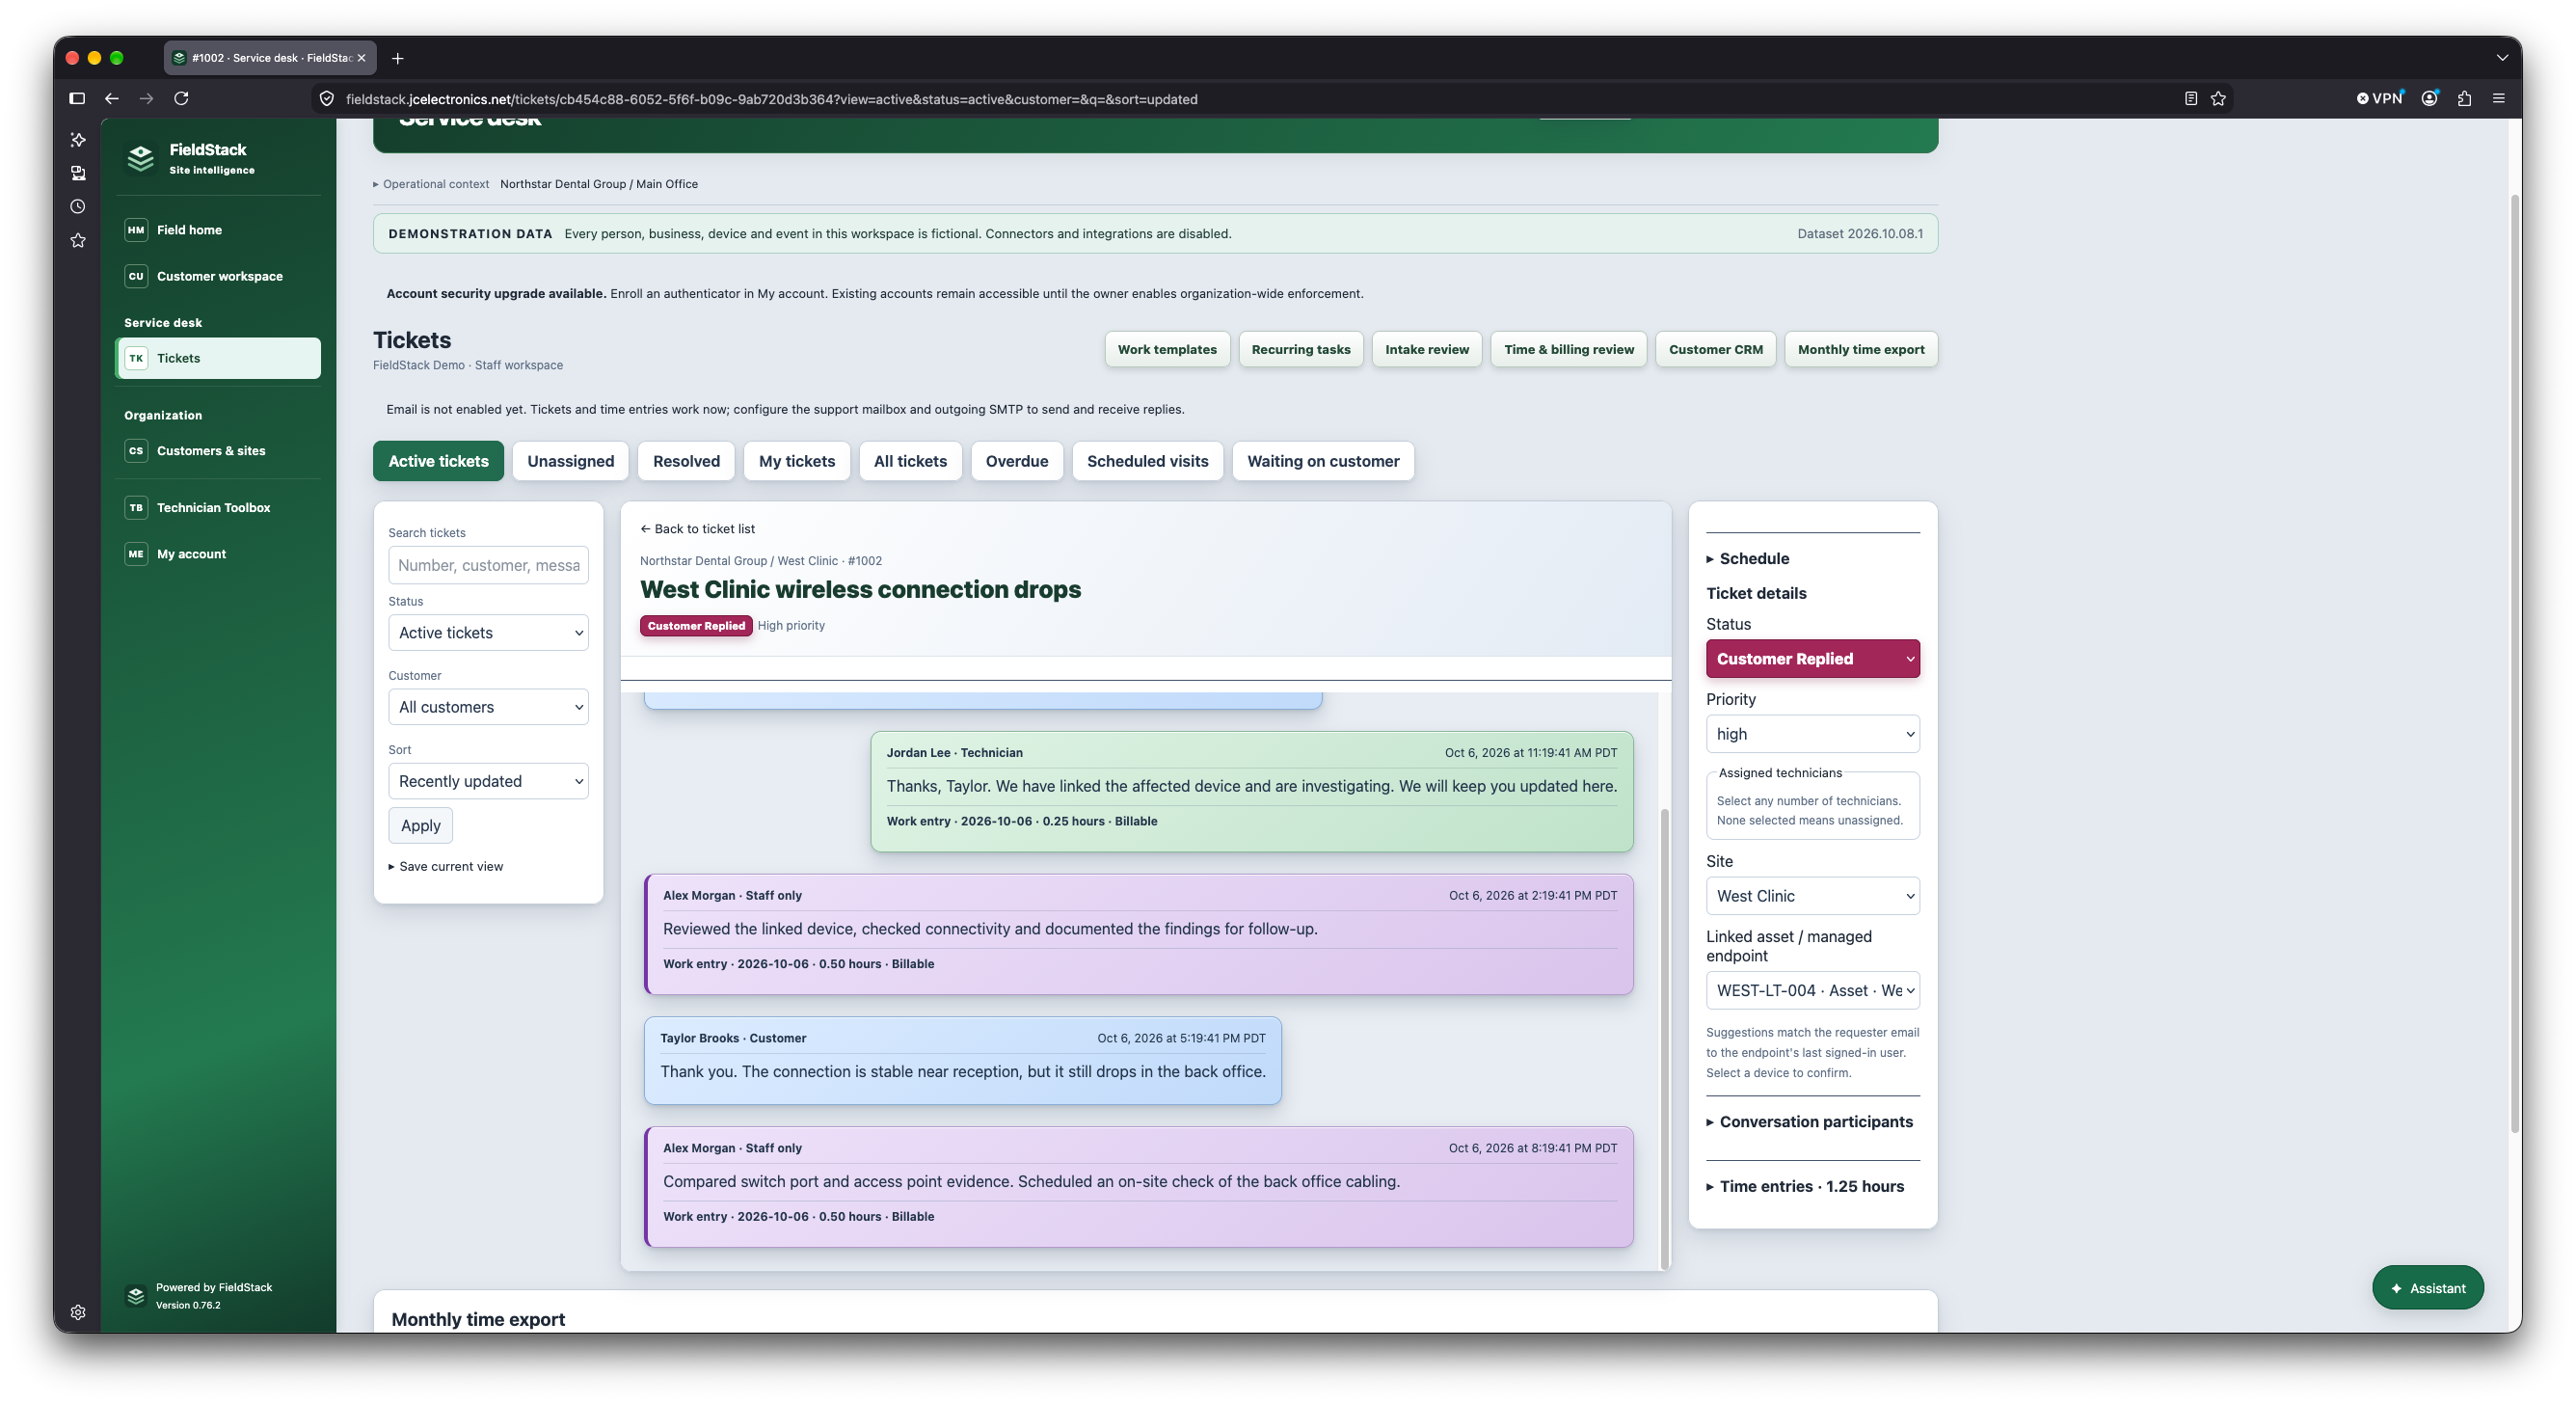The height and width of the screenshot is (1404, 2576).
Task: Expand the Operational context disclosure
Action: (431, 184)
